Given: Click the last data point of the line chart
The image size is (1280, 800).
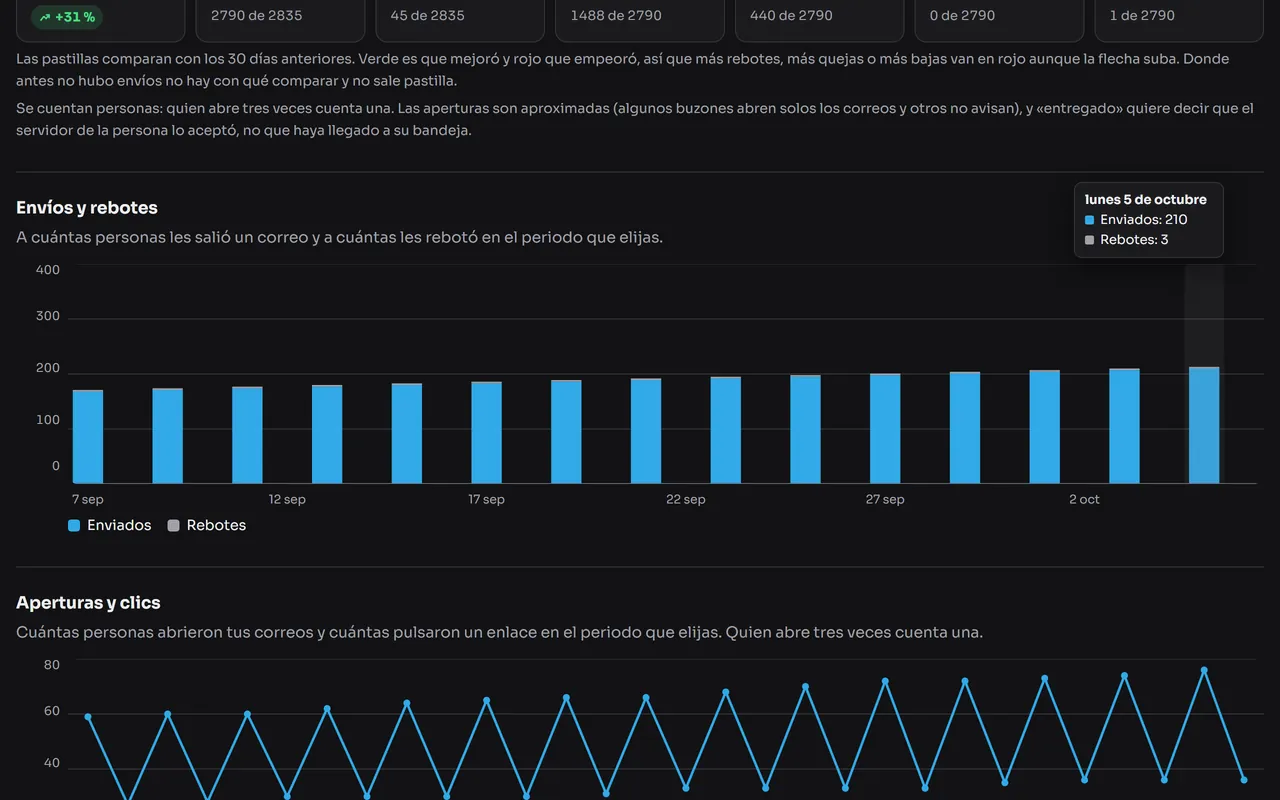Looking at the screenshot, I should (1244, 779).
